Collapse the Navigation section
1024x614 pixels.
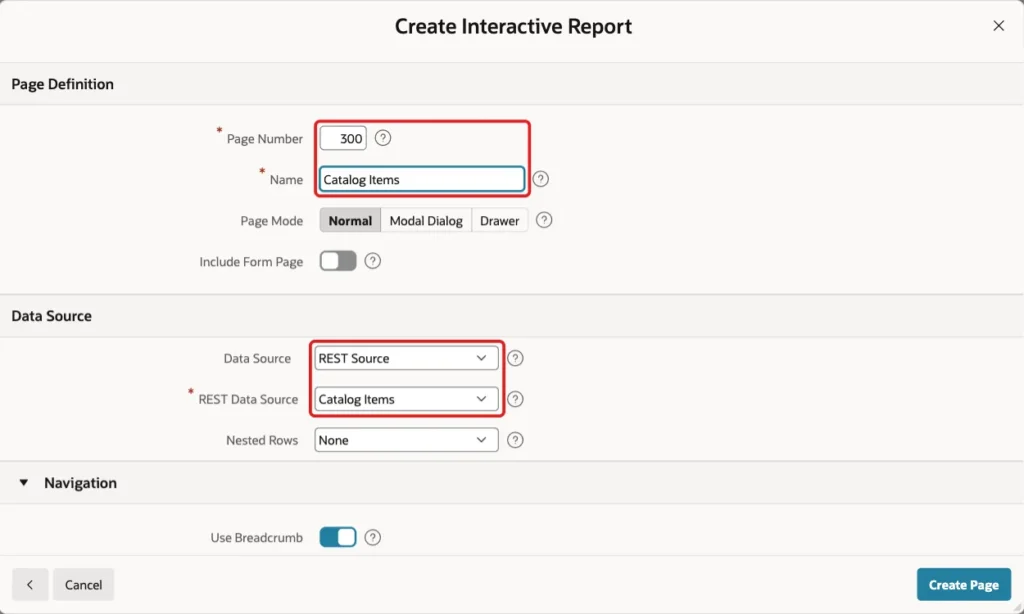point(24,483)
